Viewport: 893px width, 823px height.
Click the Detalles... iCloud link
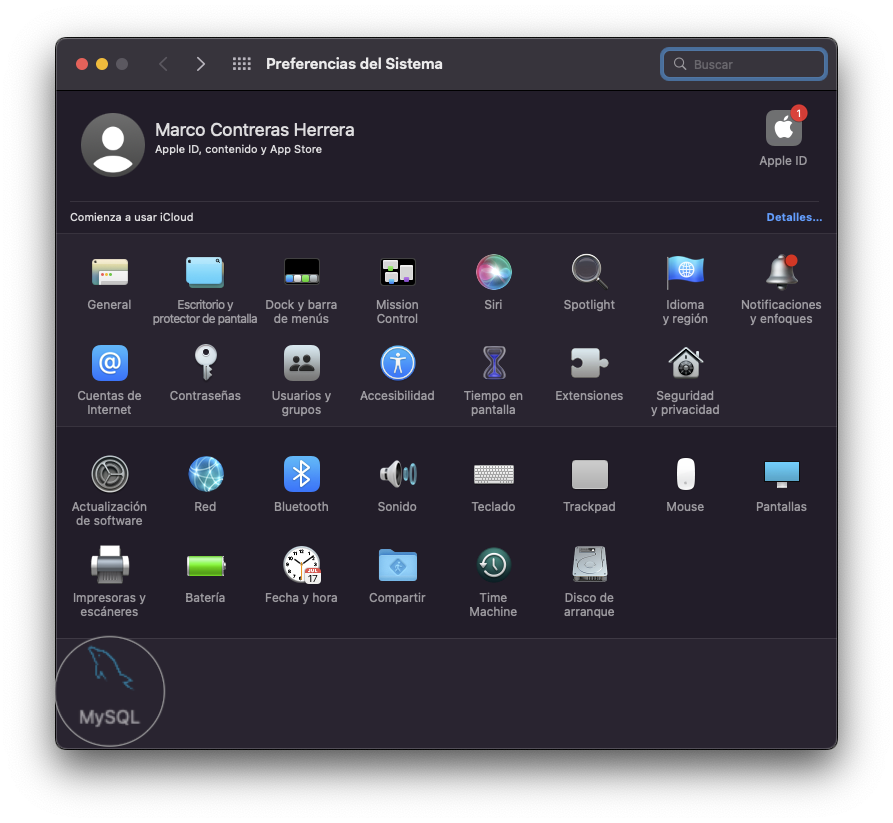(794, 217)
